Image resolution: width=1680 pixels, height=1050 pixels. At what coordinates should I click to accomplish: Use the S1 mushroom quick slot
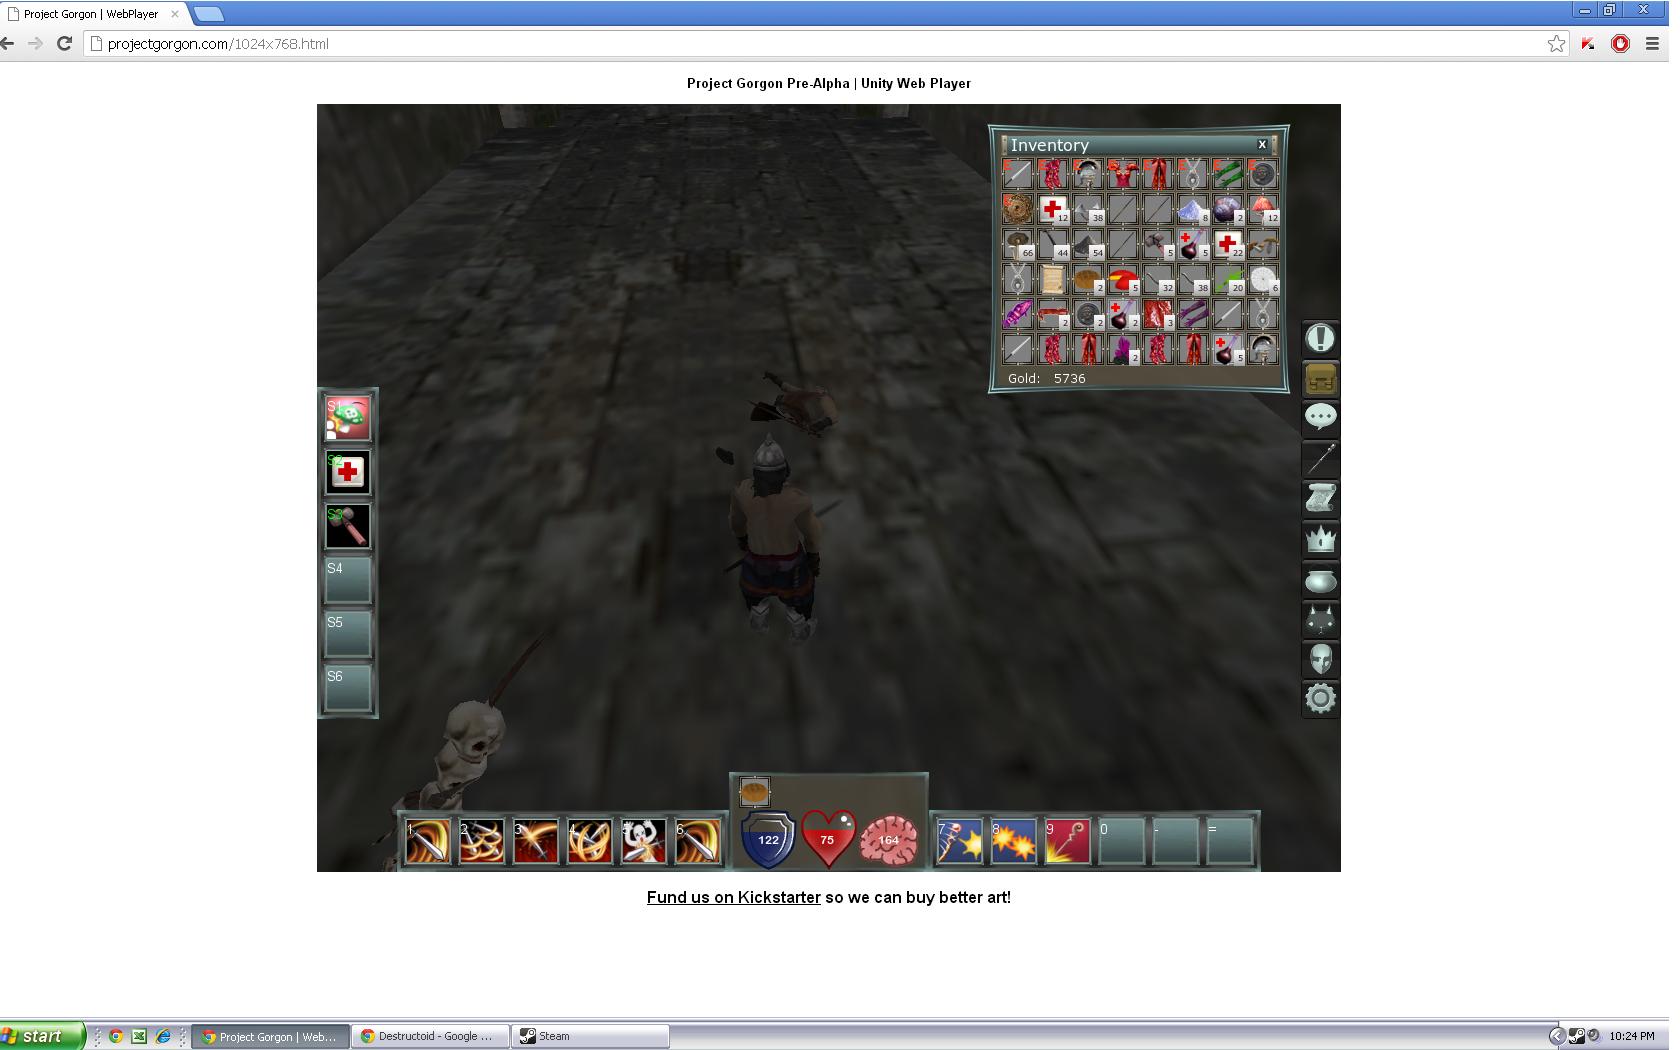pos(348,418)
